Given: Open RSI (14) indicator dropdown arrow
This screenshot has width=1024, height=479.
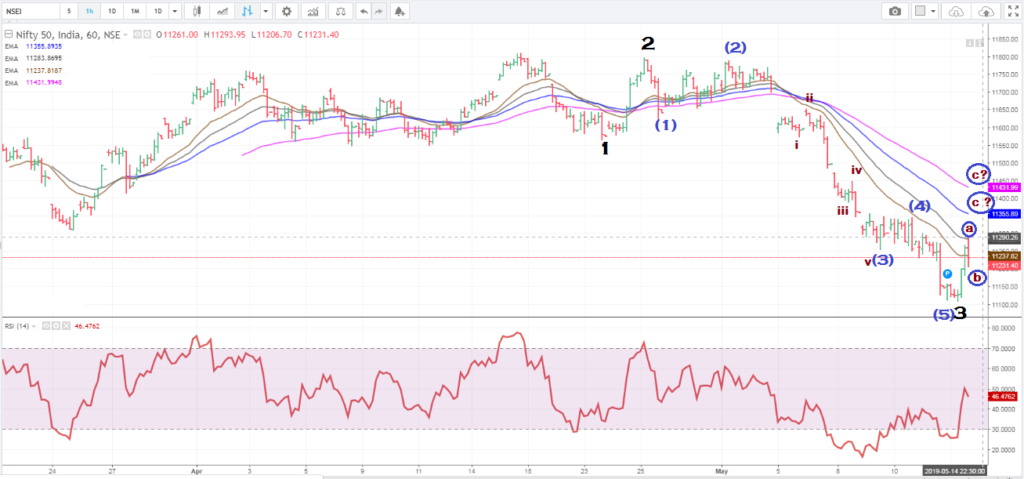Looking at the screenshot, I should 35,325.
